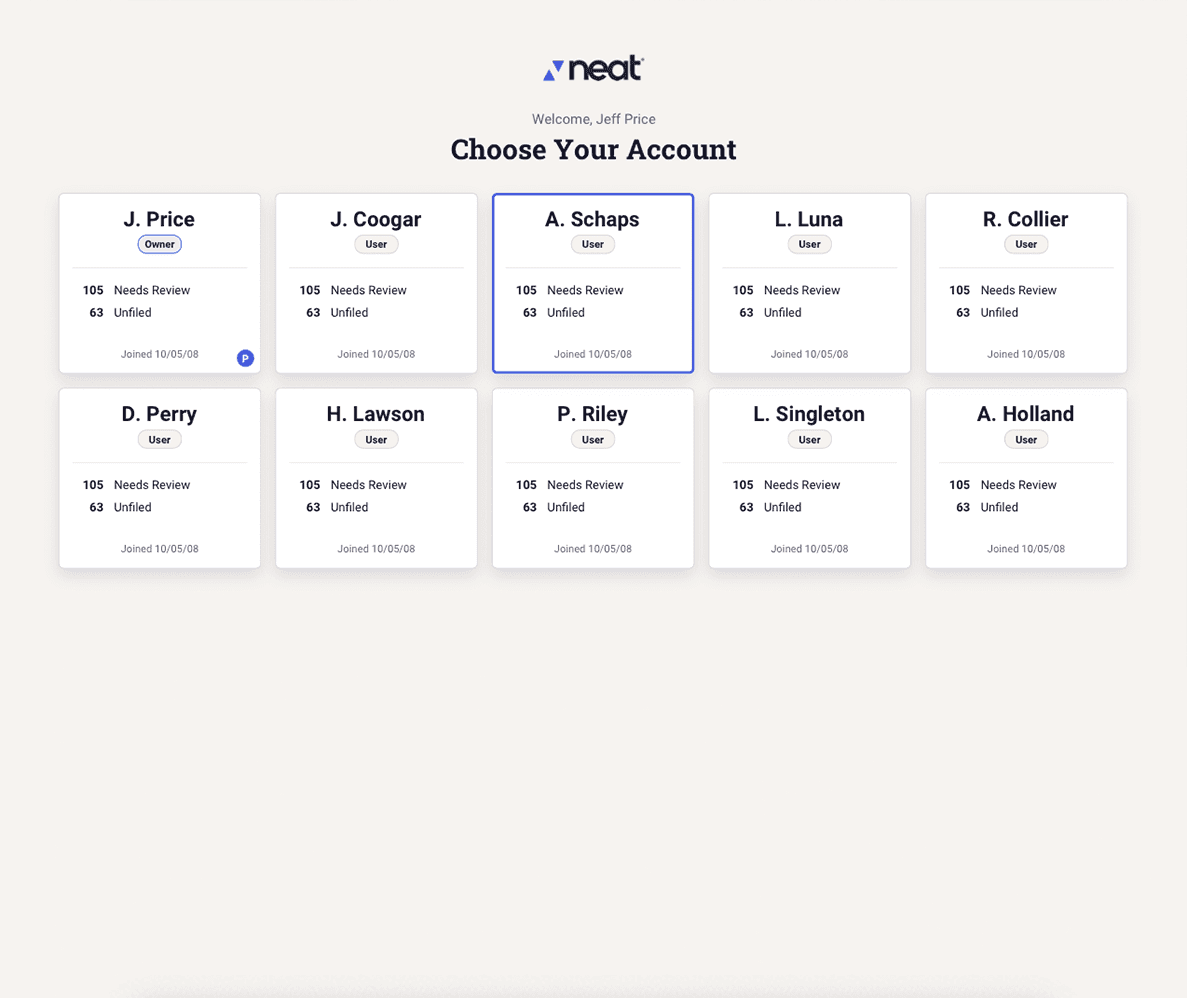1187x998 pixels.
Task: Choose the D. Perry account card
Action: point(160,479)
